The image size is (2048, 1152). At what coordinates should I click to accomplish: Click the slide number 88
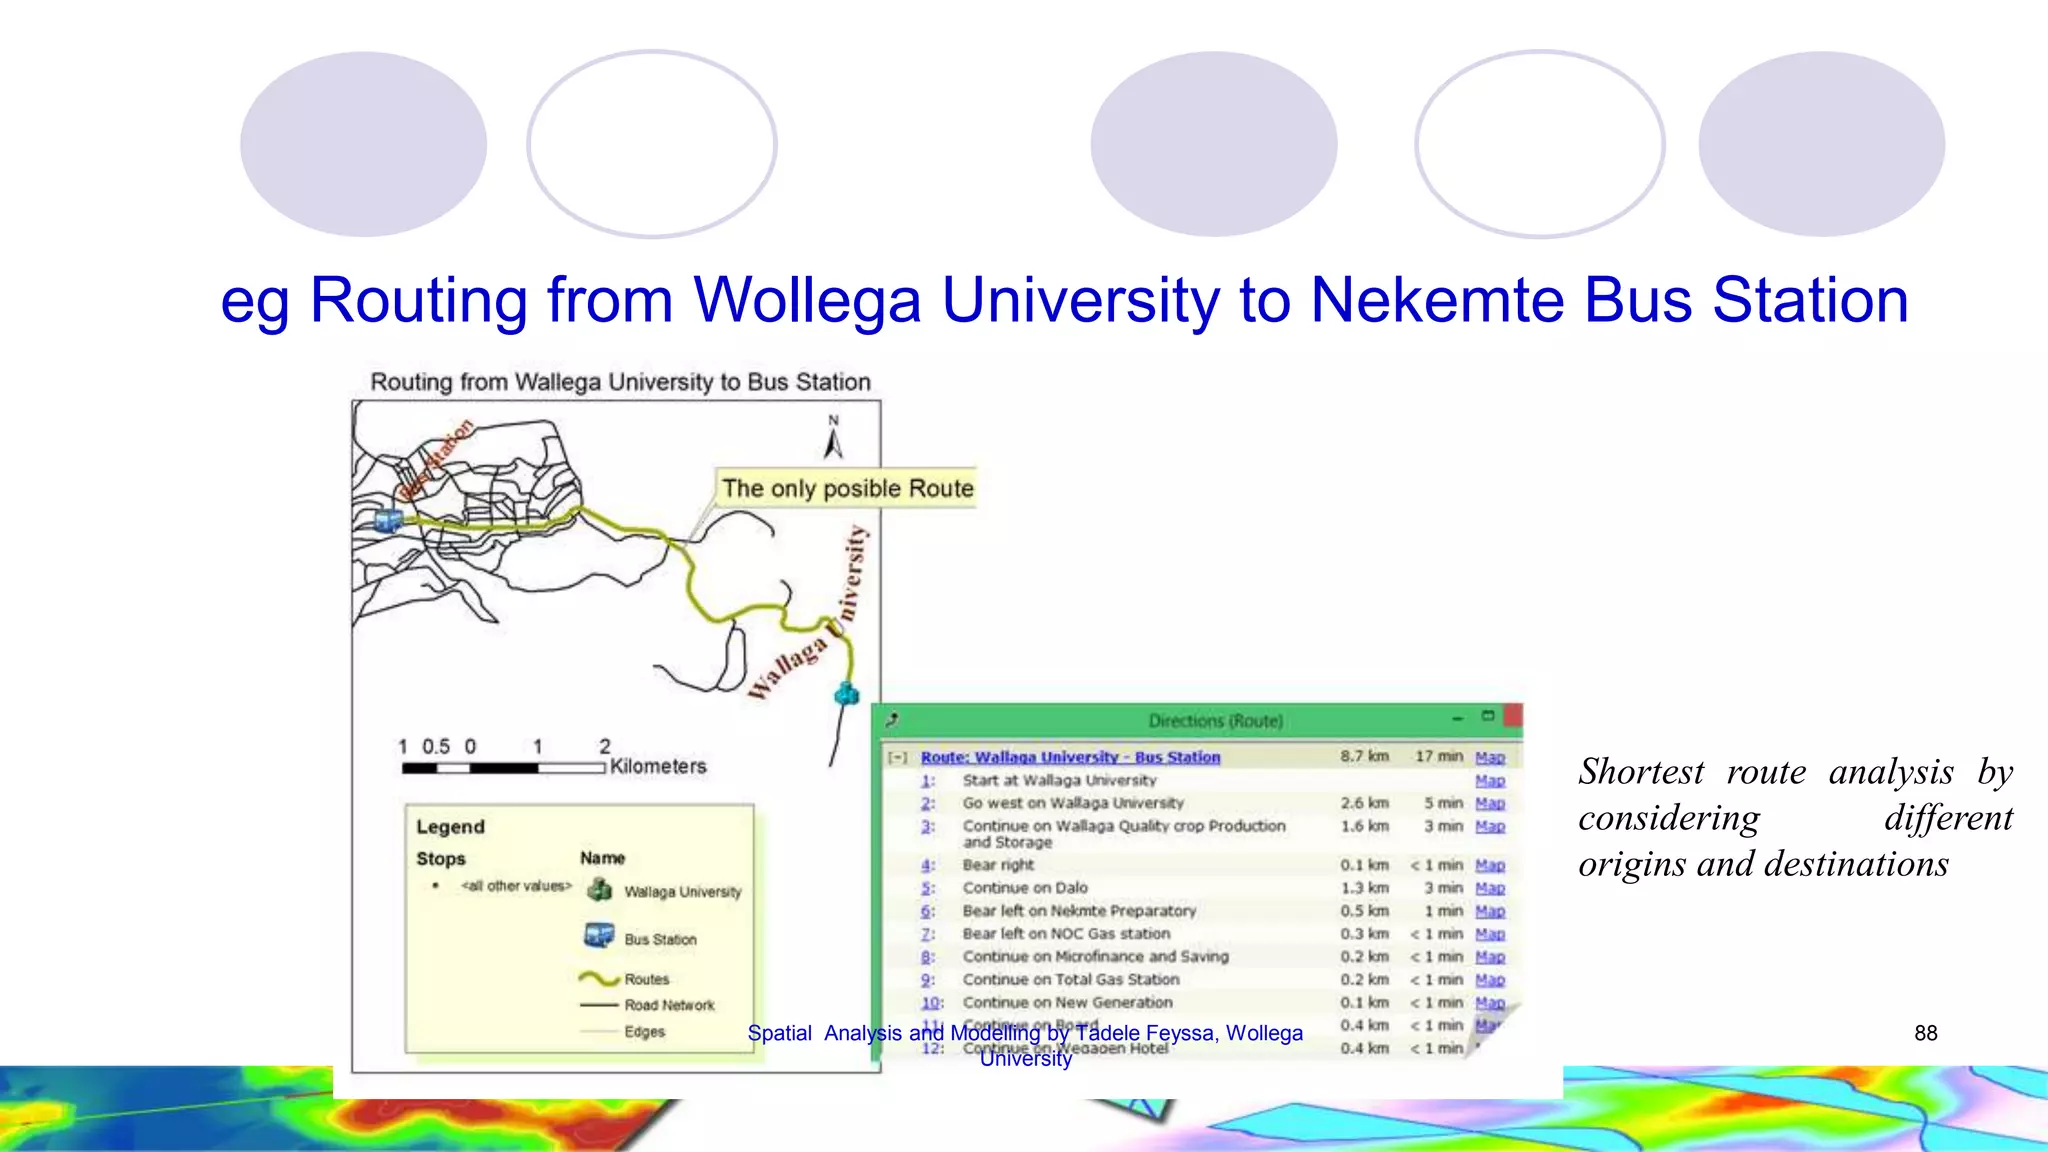[1926, 1033]
